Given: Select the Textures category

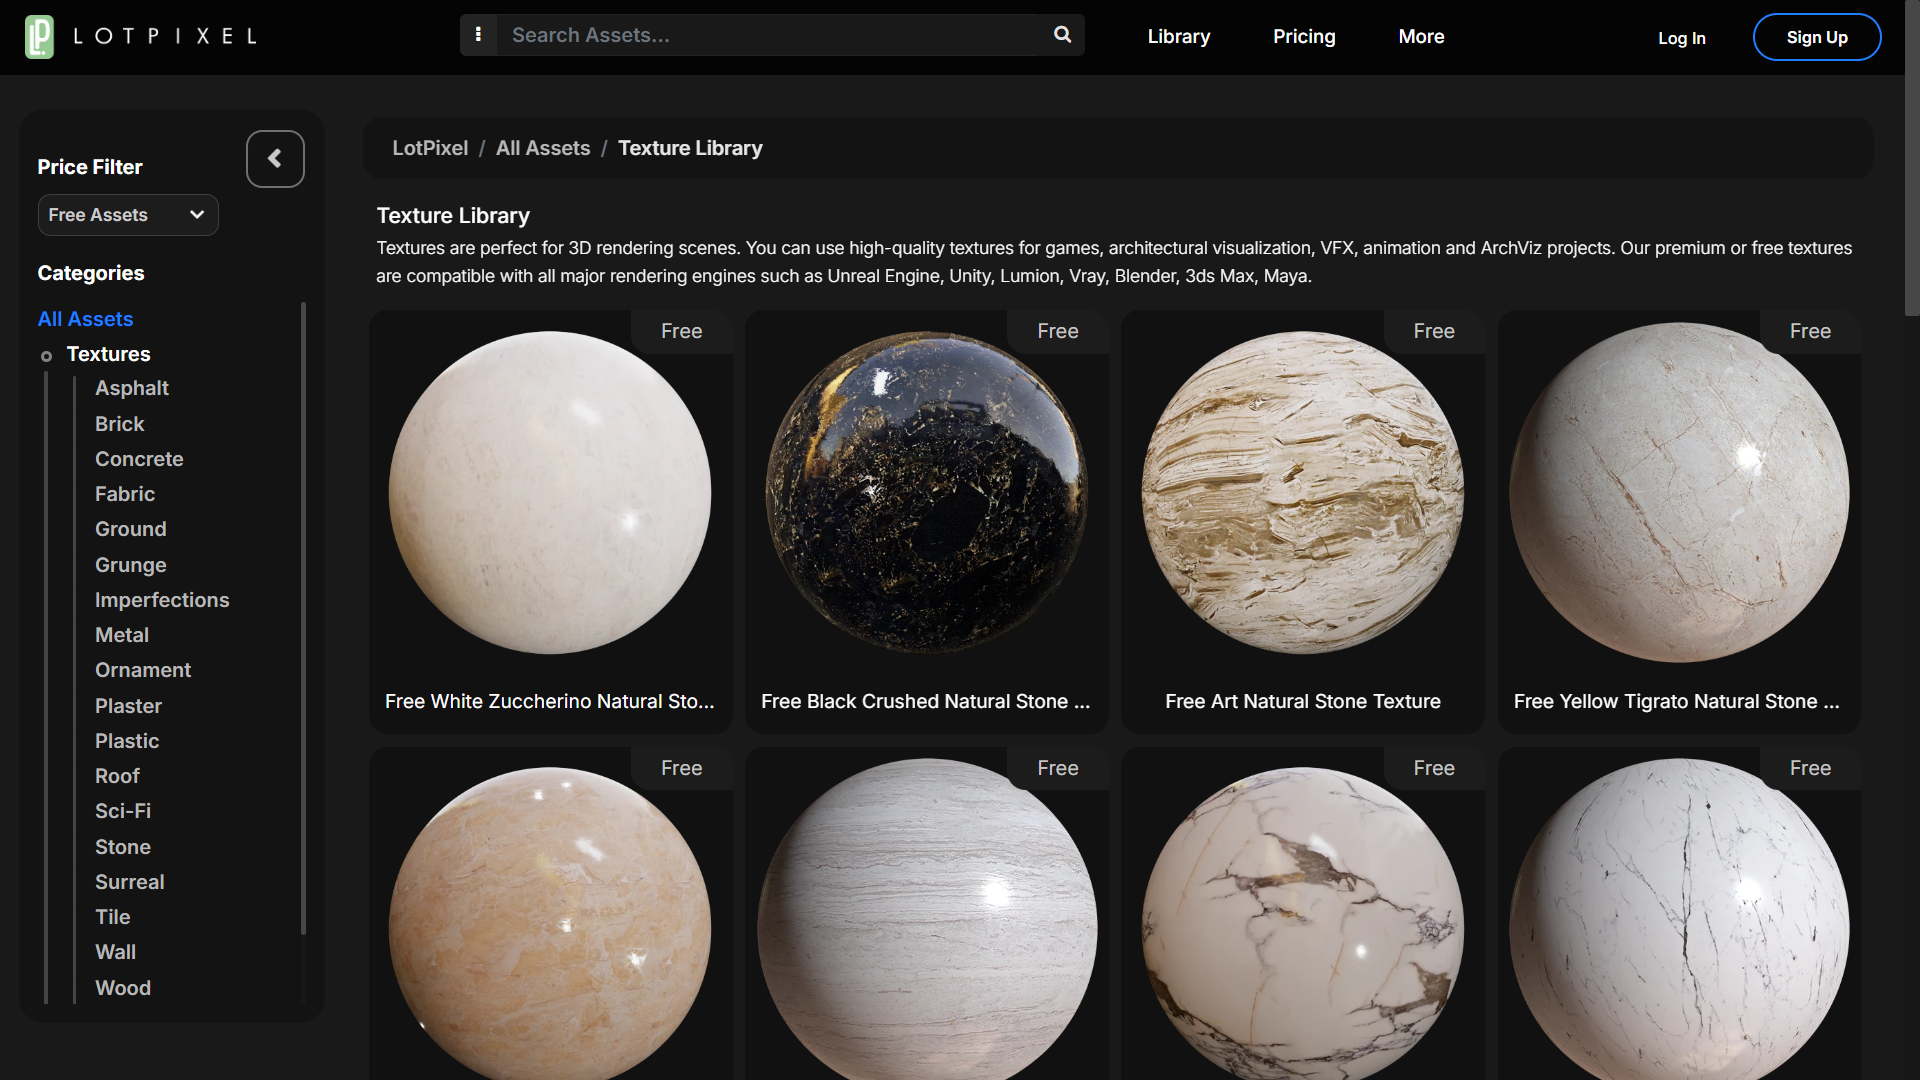Looking at the screenshot, I should click(x=108, y=354).
